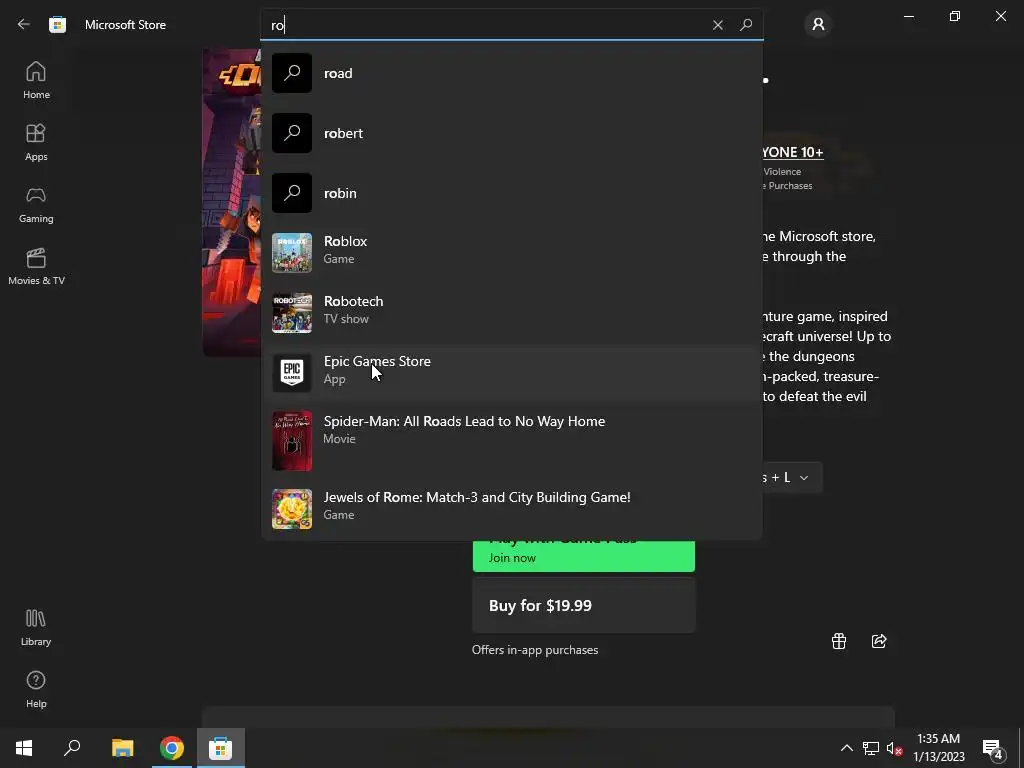Open the Roblox game suggestion
Image resolution: width=1024 pixels, height=768 pixels.
512,253
